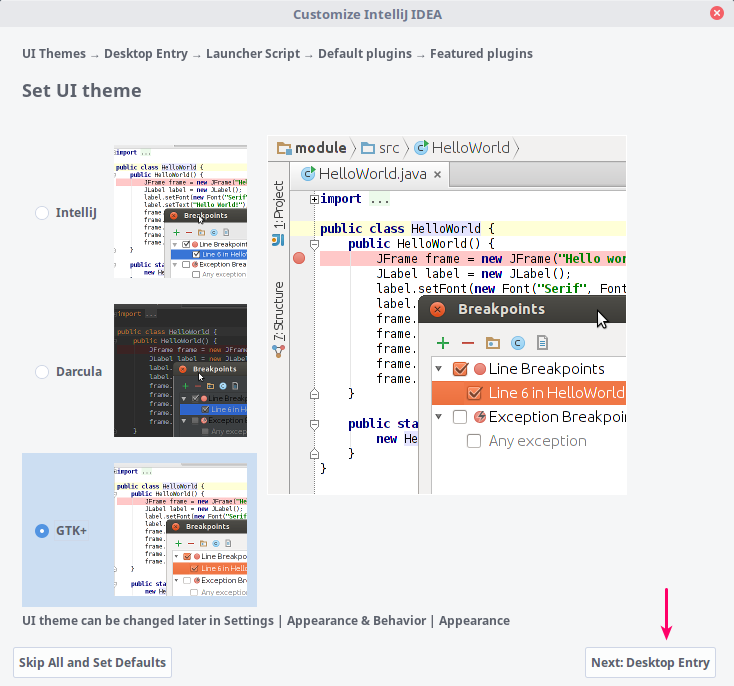Click the red minus Remove breakpoint icon
This screenshot has width=734, height=686.
pos(468,343)
